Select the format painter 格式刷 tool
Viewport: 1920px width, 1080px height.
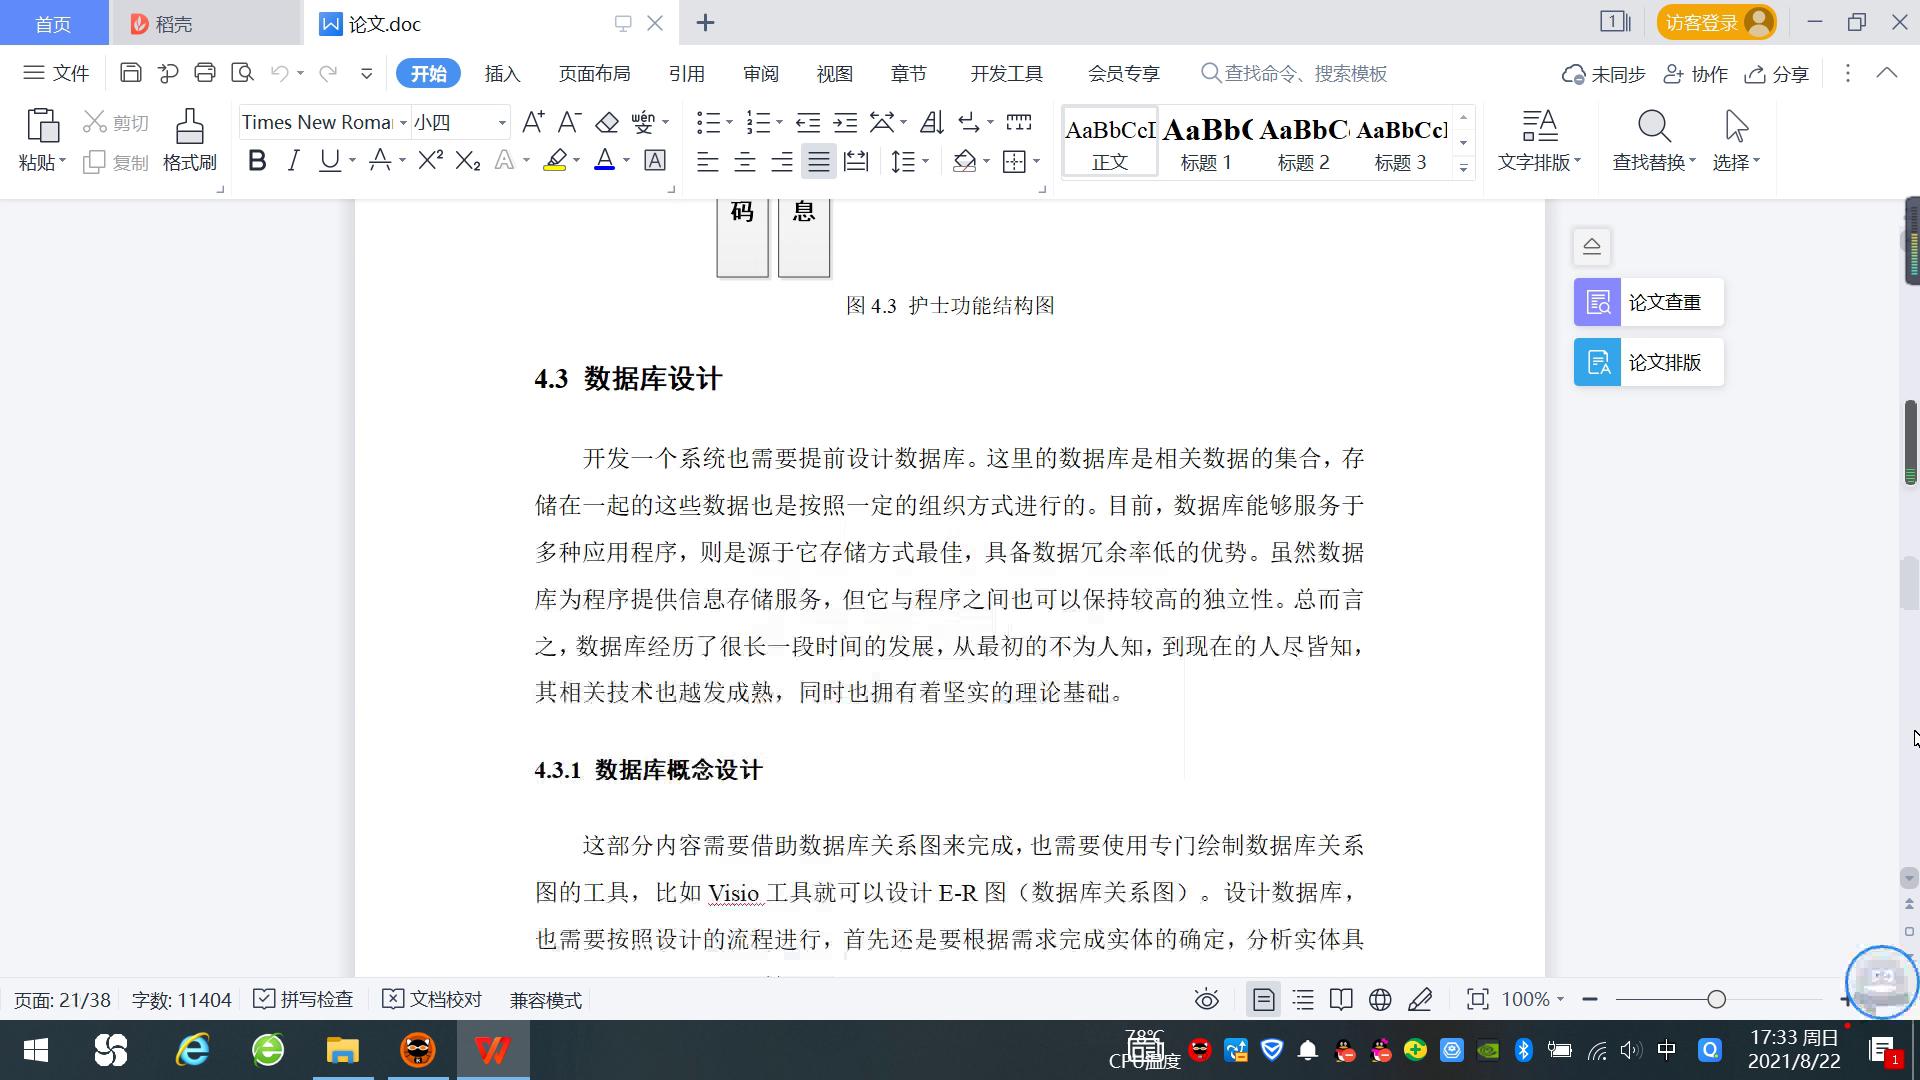(188, 140)
